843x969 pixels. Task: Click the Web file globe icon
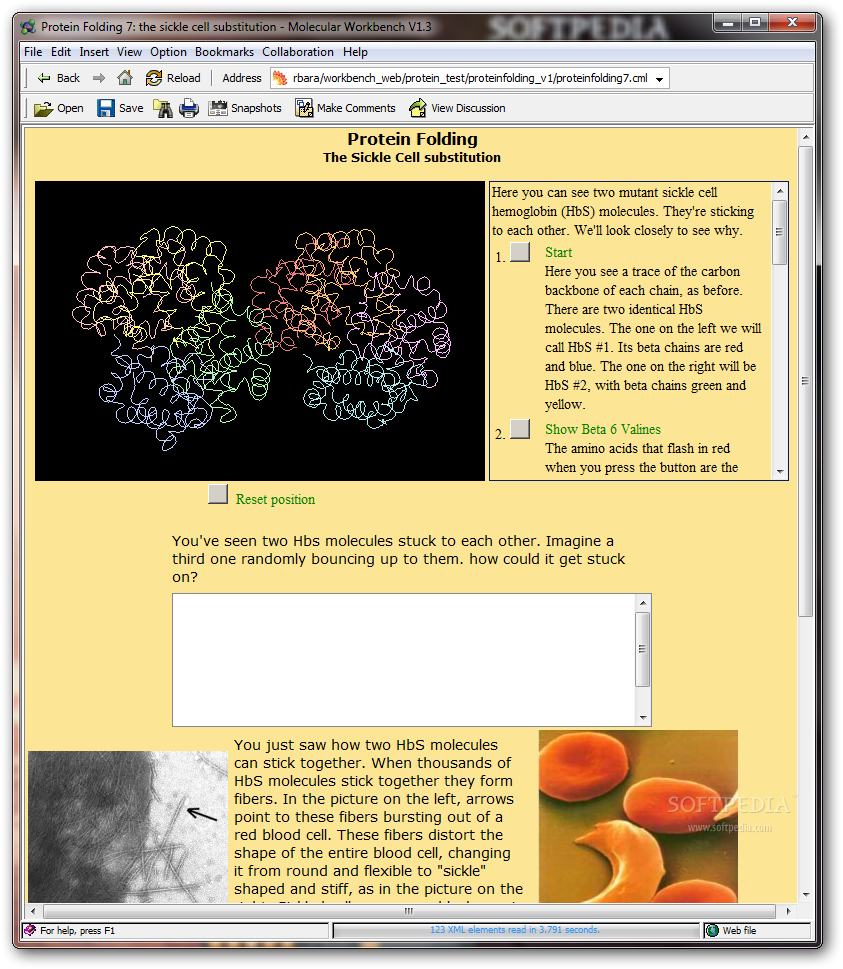(x=712, y=930)
